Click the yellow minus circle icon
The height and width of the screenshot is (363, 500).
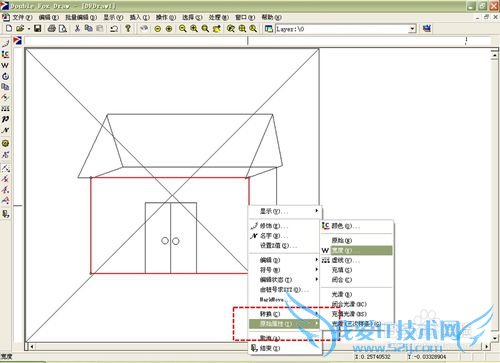(x=158, y=29)
